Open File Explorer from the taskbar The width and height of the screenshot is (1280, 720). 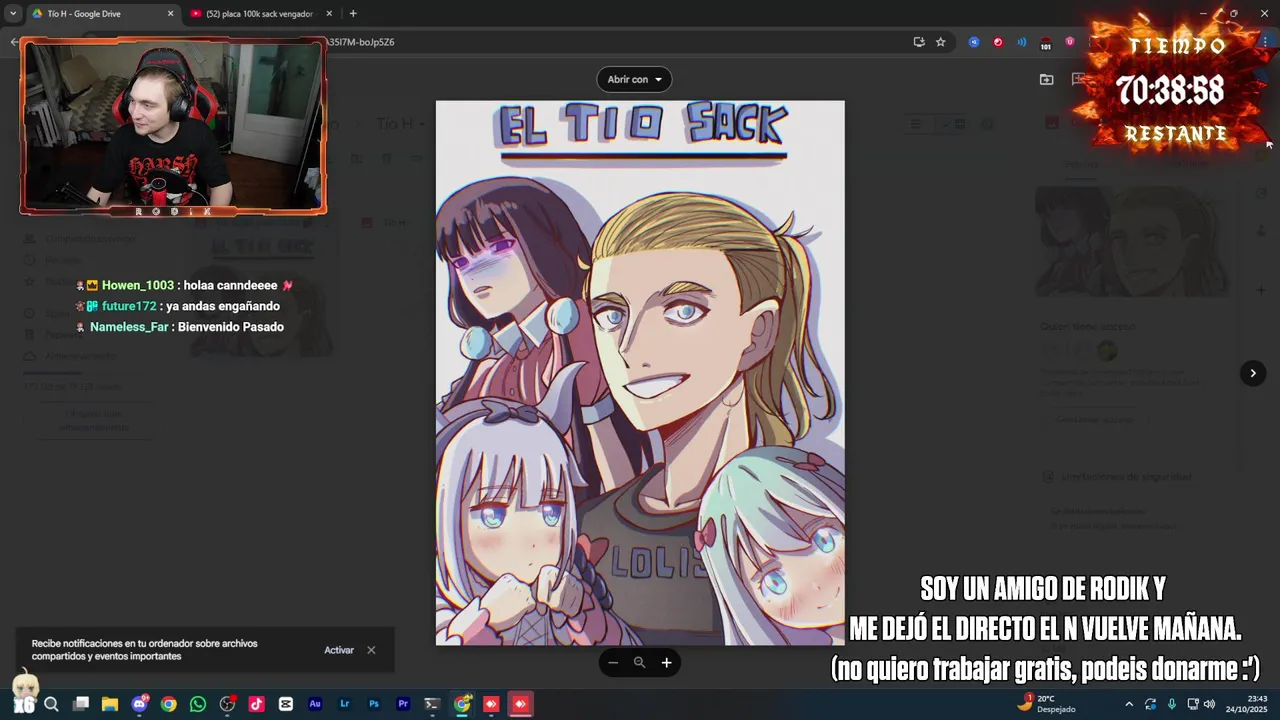click(x=110, y=704)
